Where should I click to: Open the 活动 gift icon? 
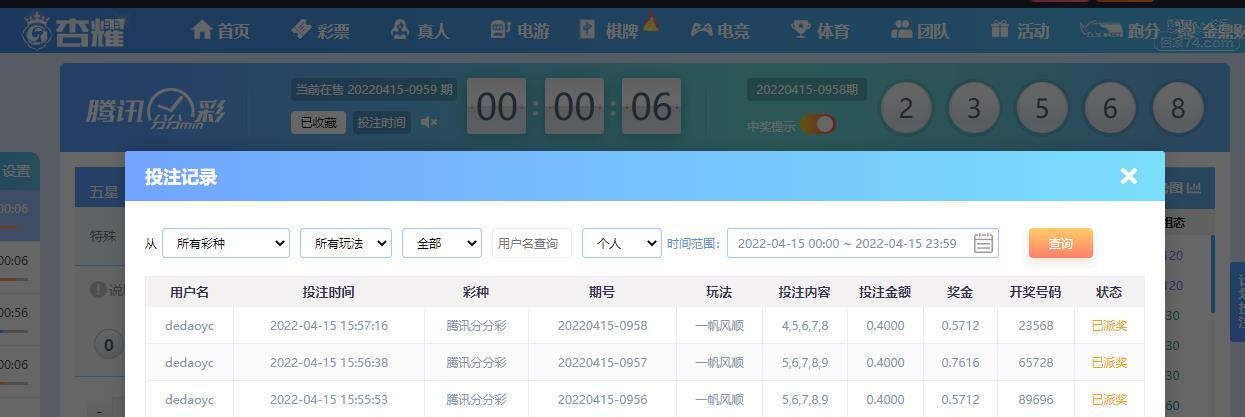point(999,30)
